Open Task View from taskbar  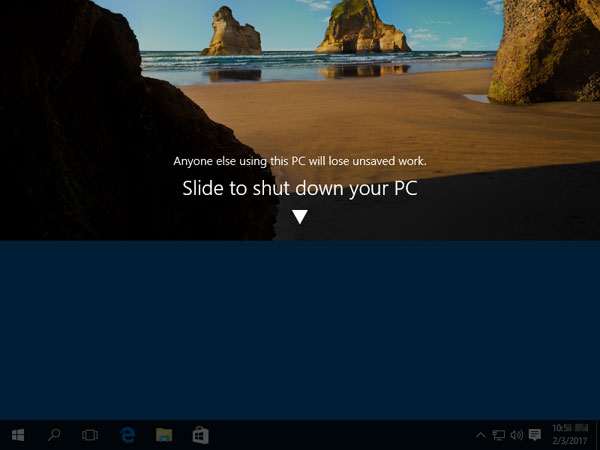tap(90, 435)
